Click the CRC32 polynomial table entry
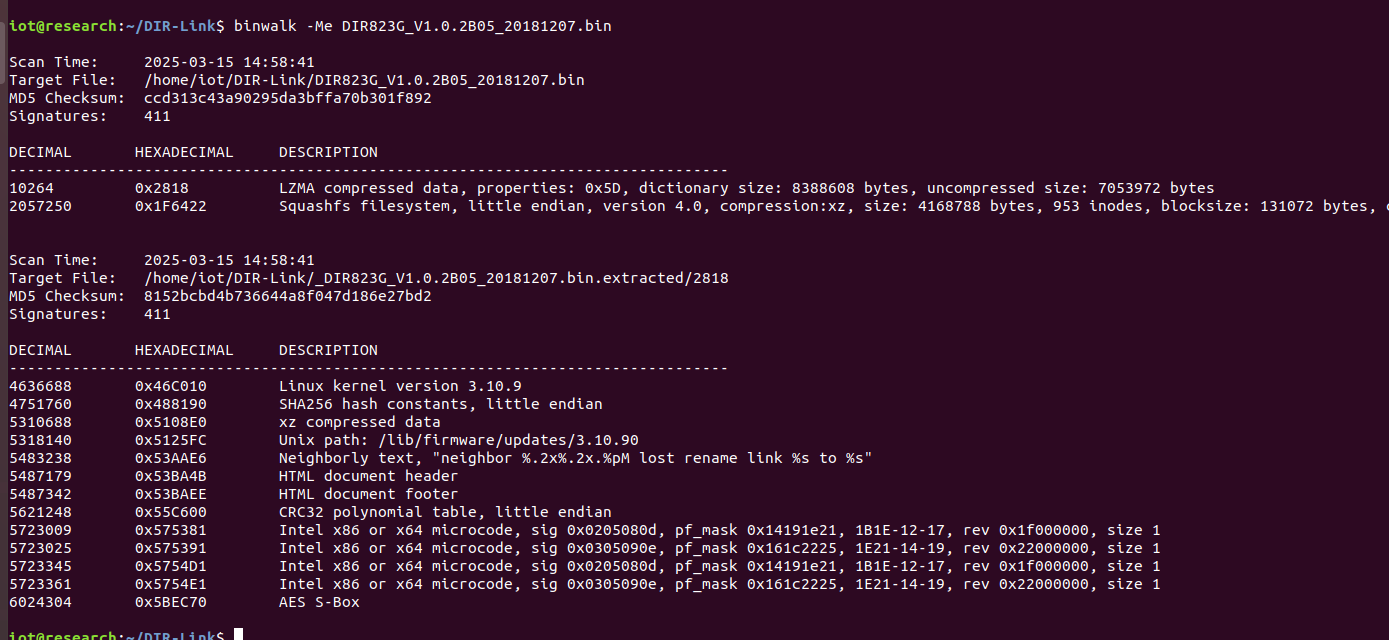The image size is (1389, 640). (445, 512)
